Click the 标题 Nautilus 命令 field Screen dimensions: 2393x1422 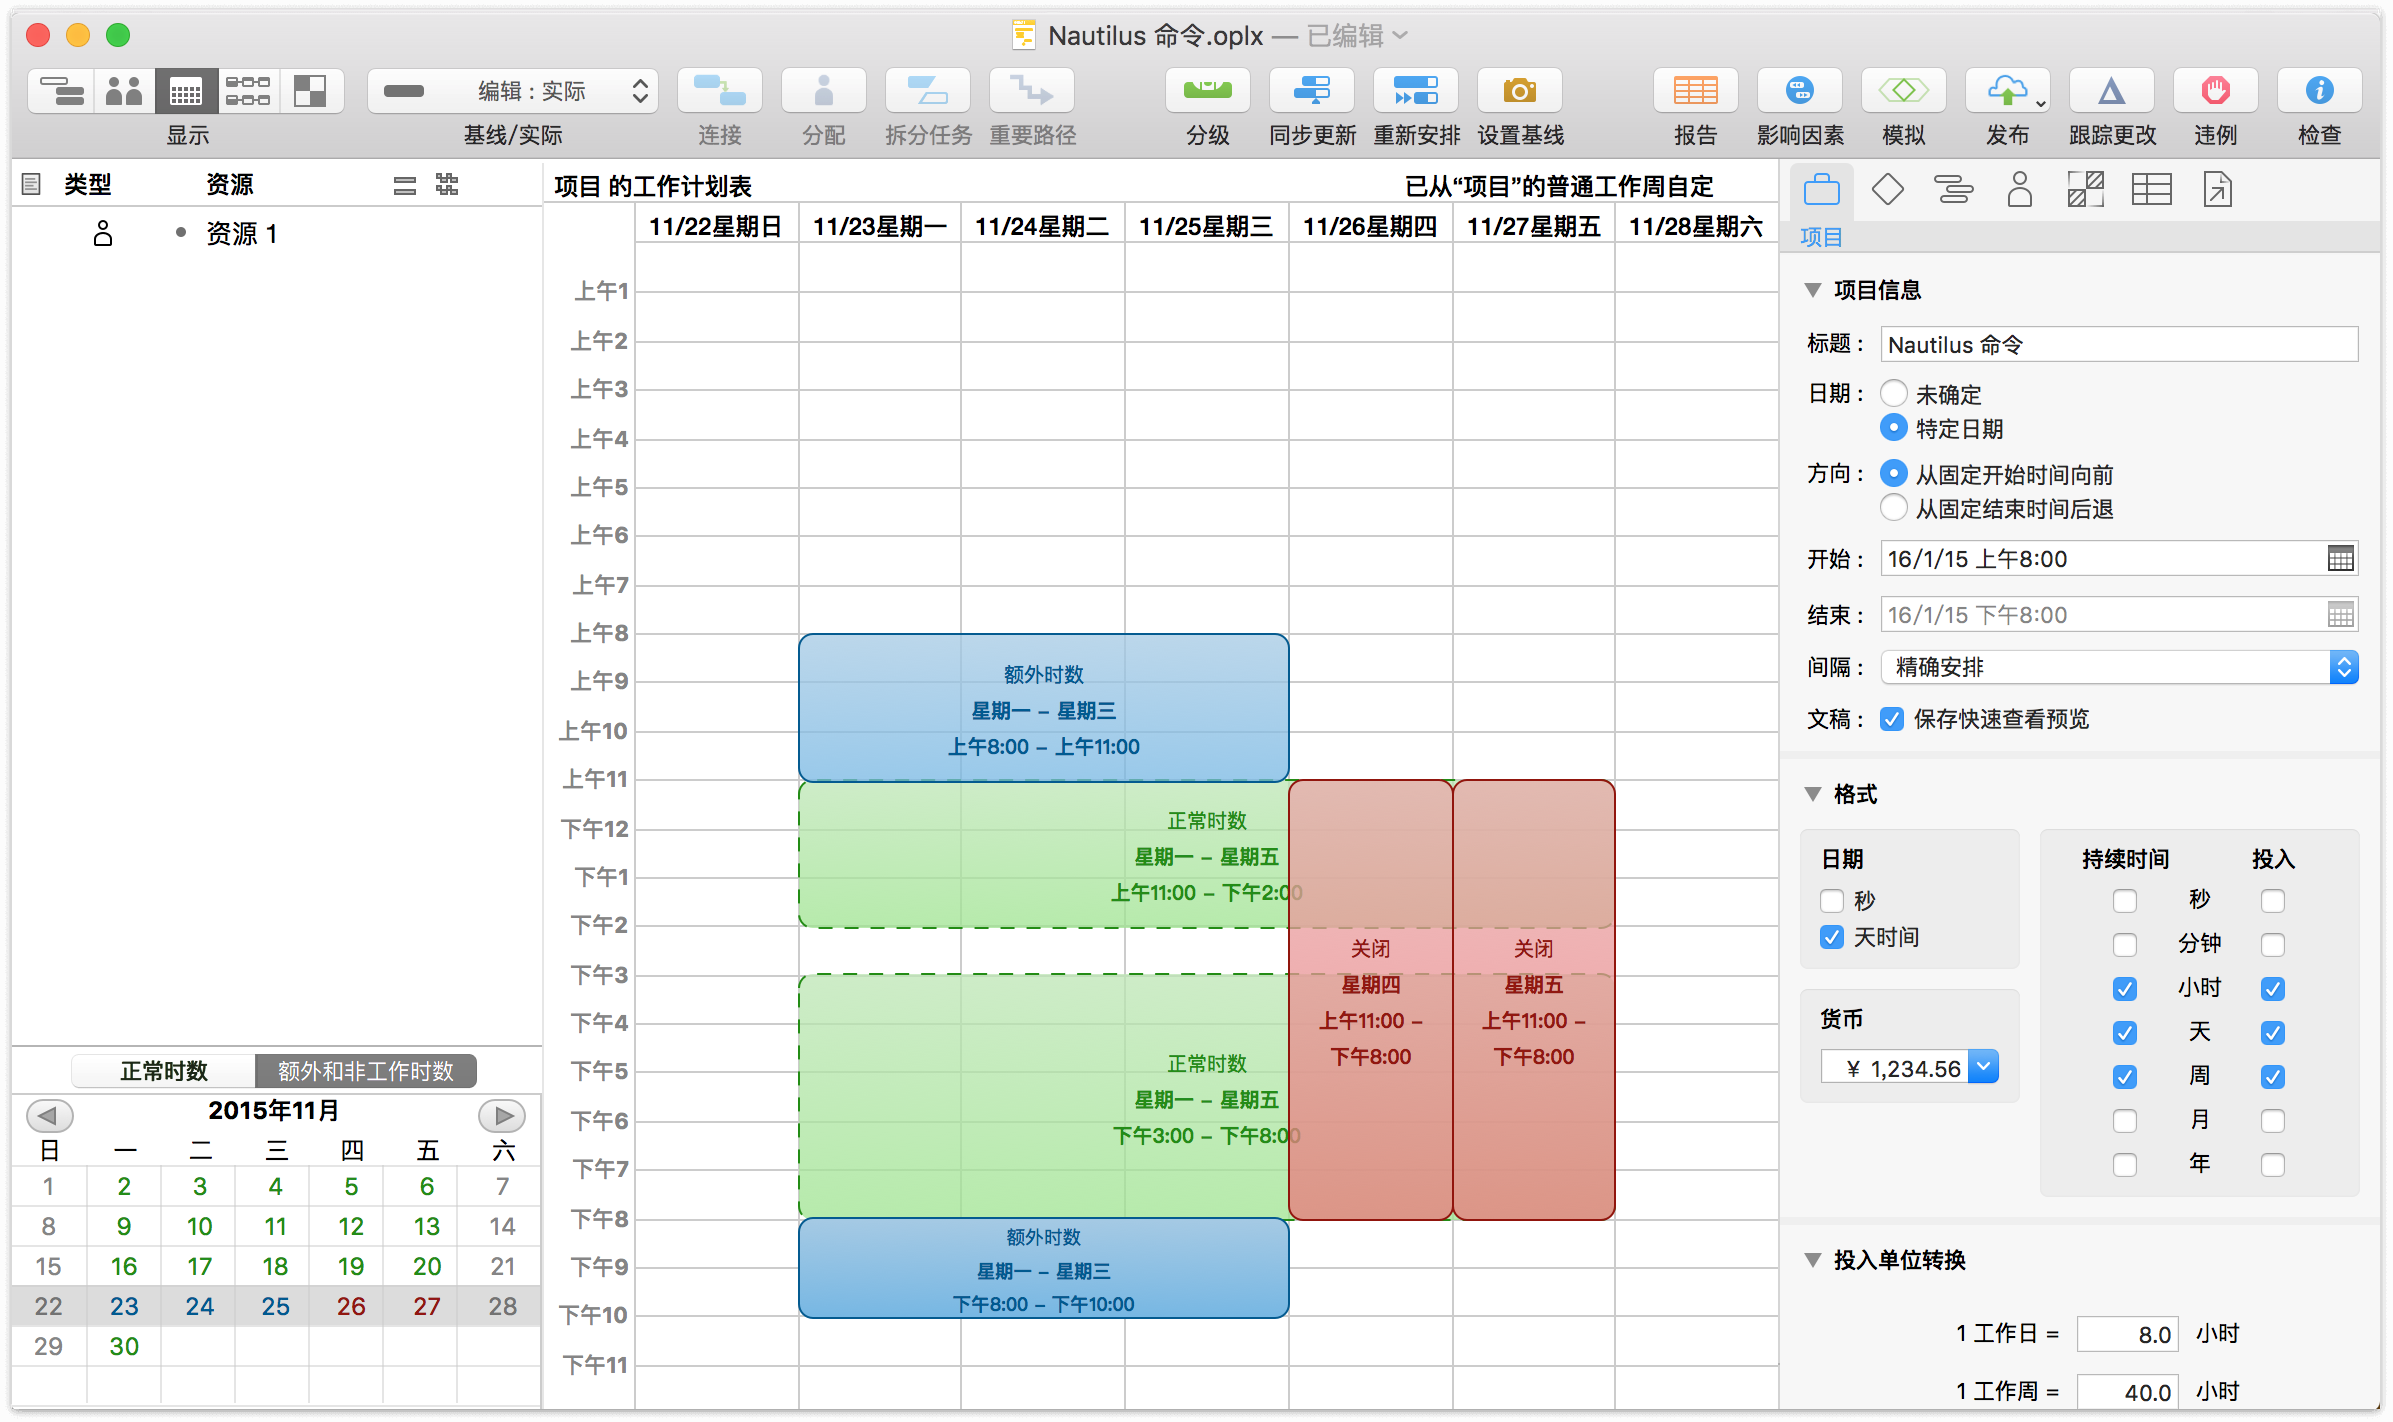pos(2120,344)
